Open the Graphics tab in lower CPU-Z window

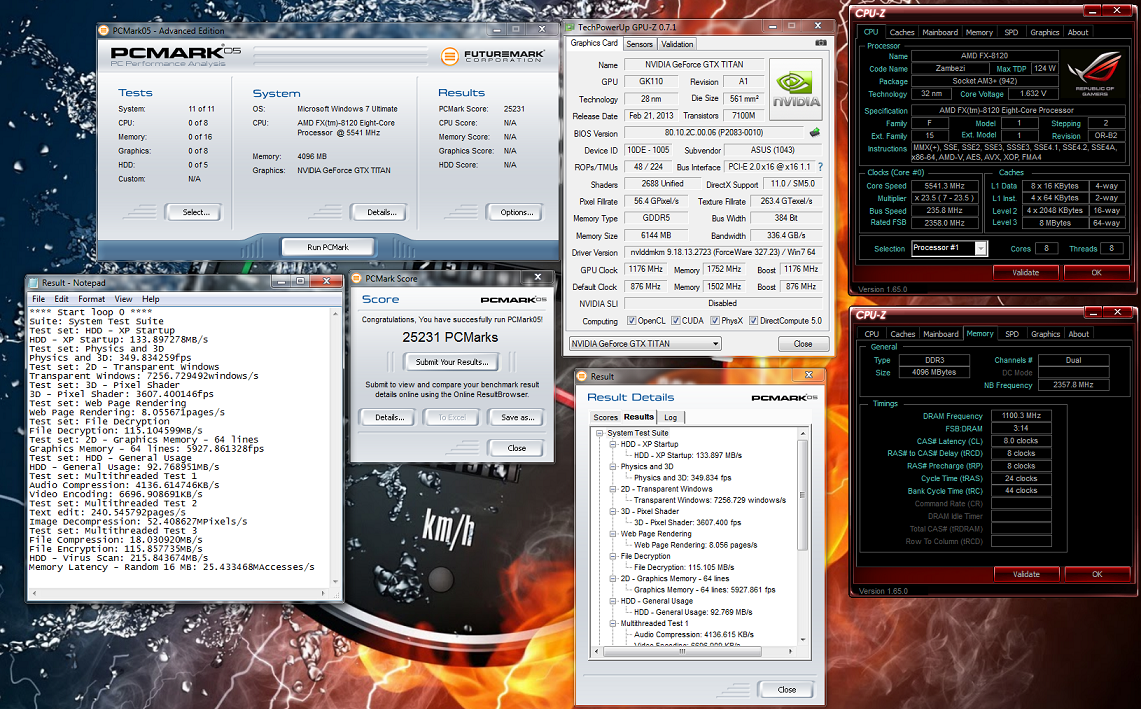click(x=1046, y=334)
